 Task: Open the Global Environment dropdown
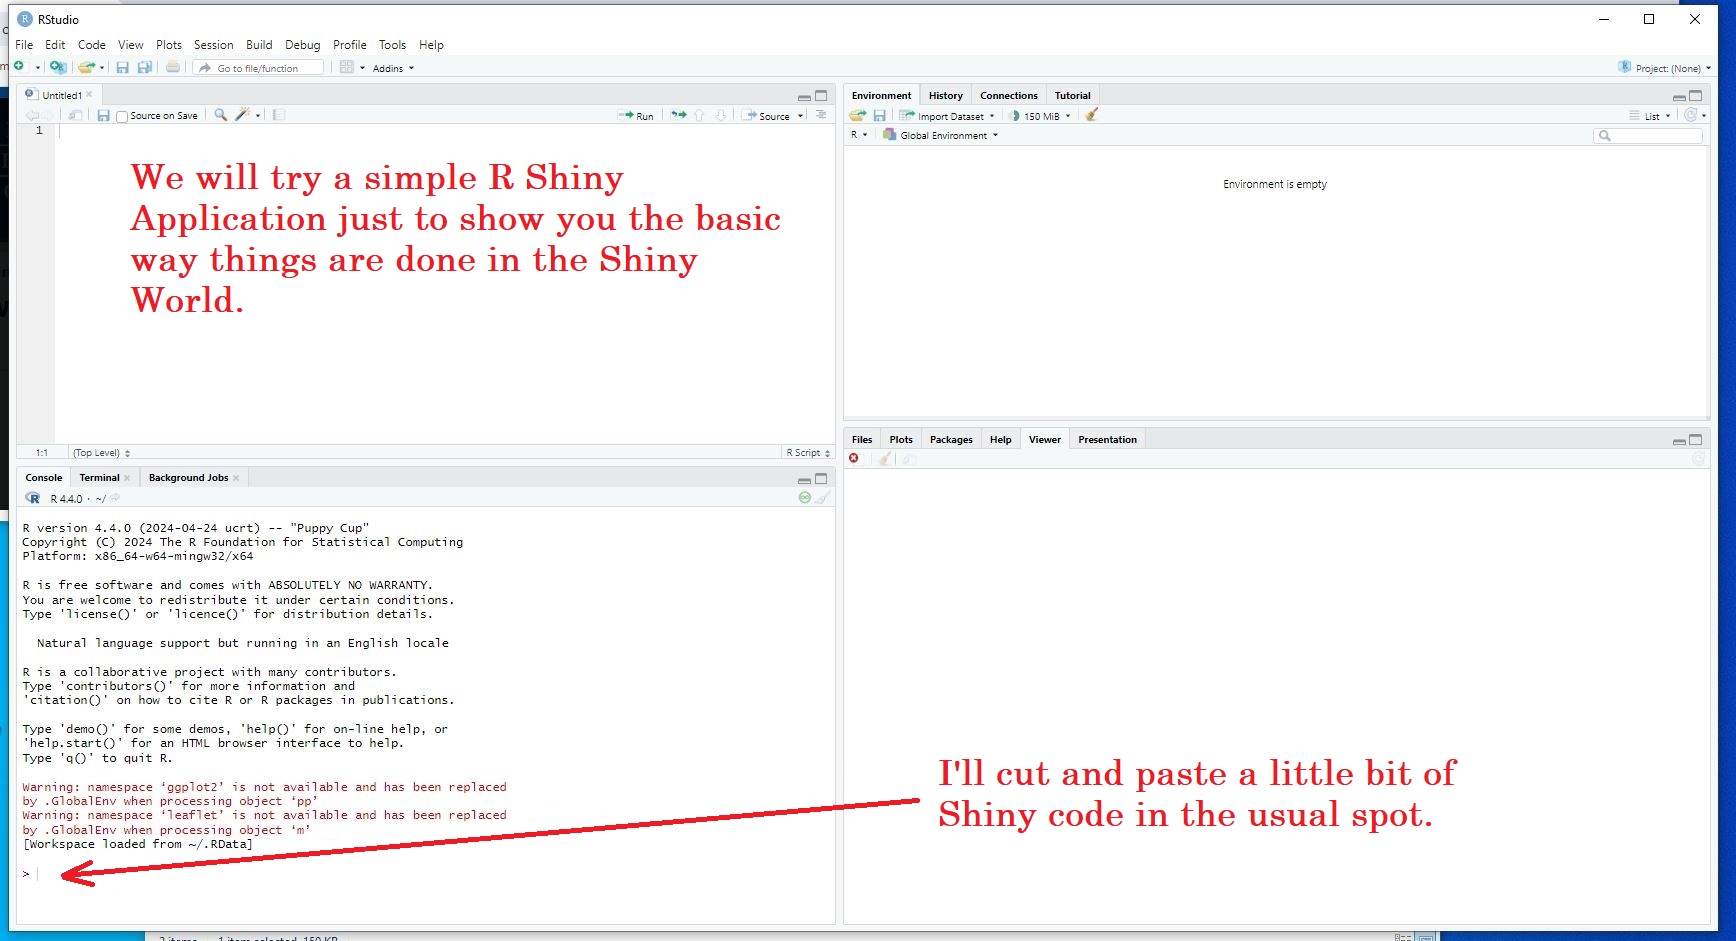941,135
